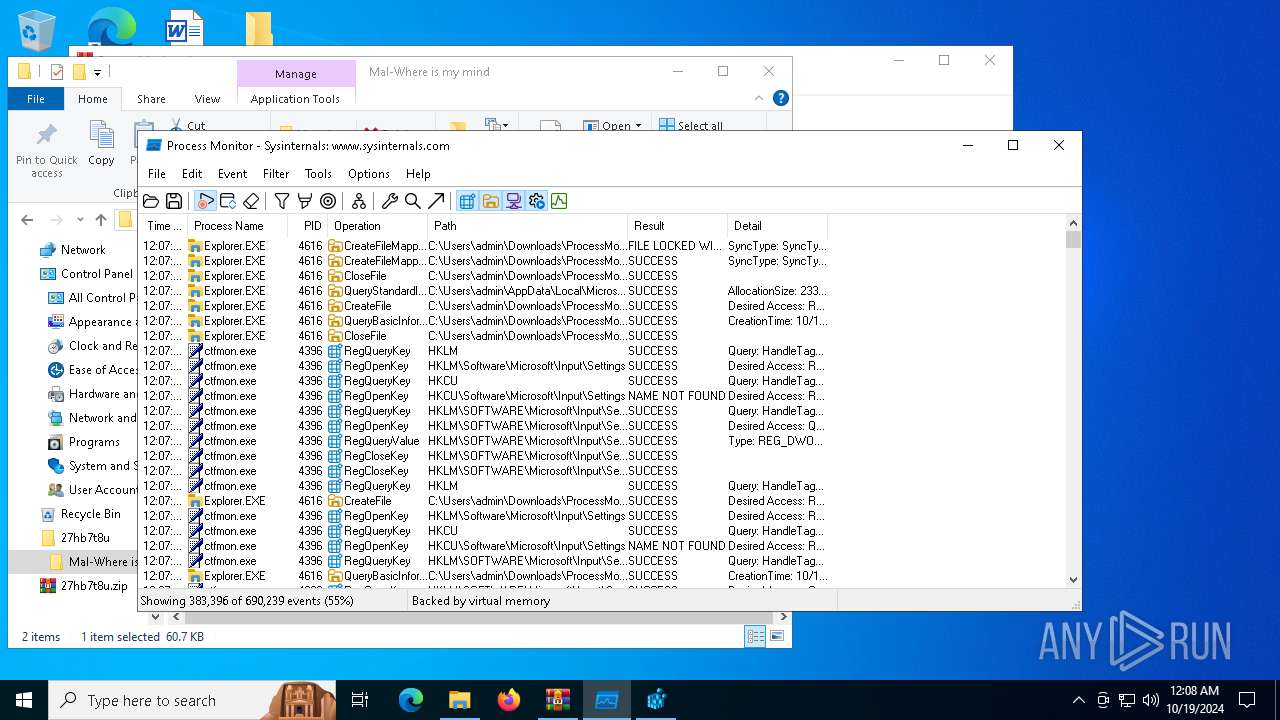Click the Backed by virtual memory status text

[x=481, y=601]
